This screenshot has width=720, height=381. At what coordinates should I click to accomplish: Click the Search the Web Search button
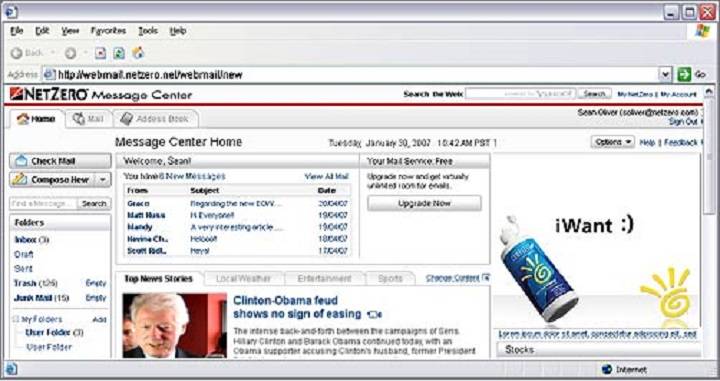(x=594, y=94)
